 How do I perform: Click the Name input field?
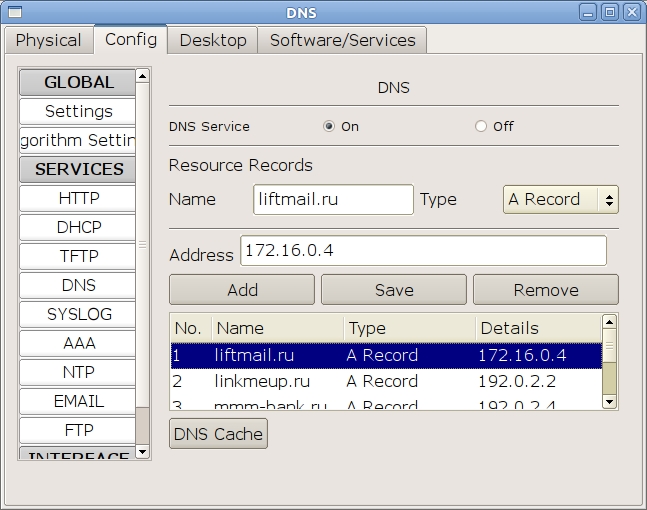point(333,199)
